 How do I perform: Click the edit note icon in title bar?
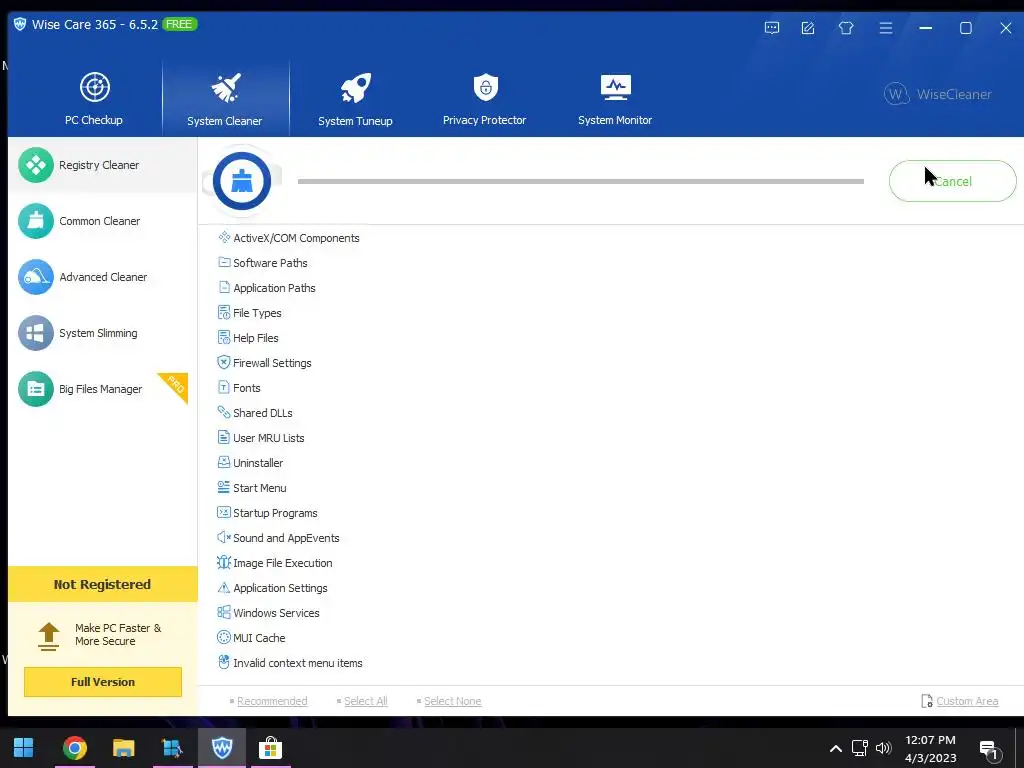[x=808, y=28]
